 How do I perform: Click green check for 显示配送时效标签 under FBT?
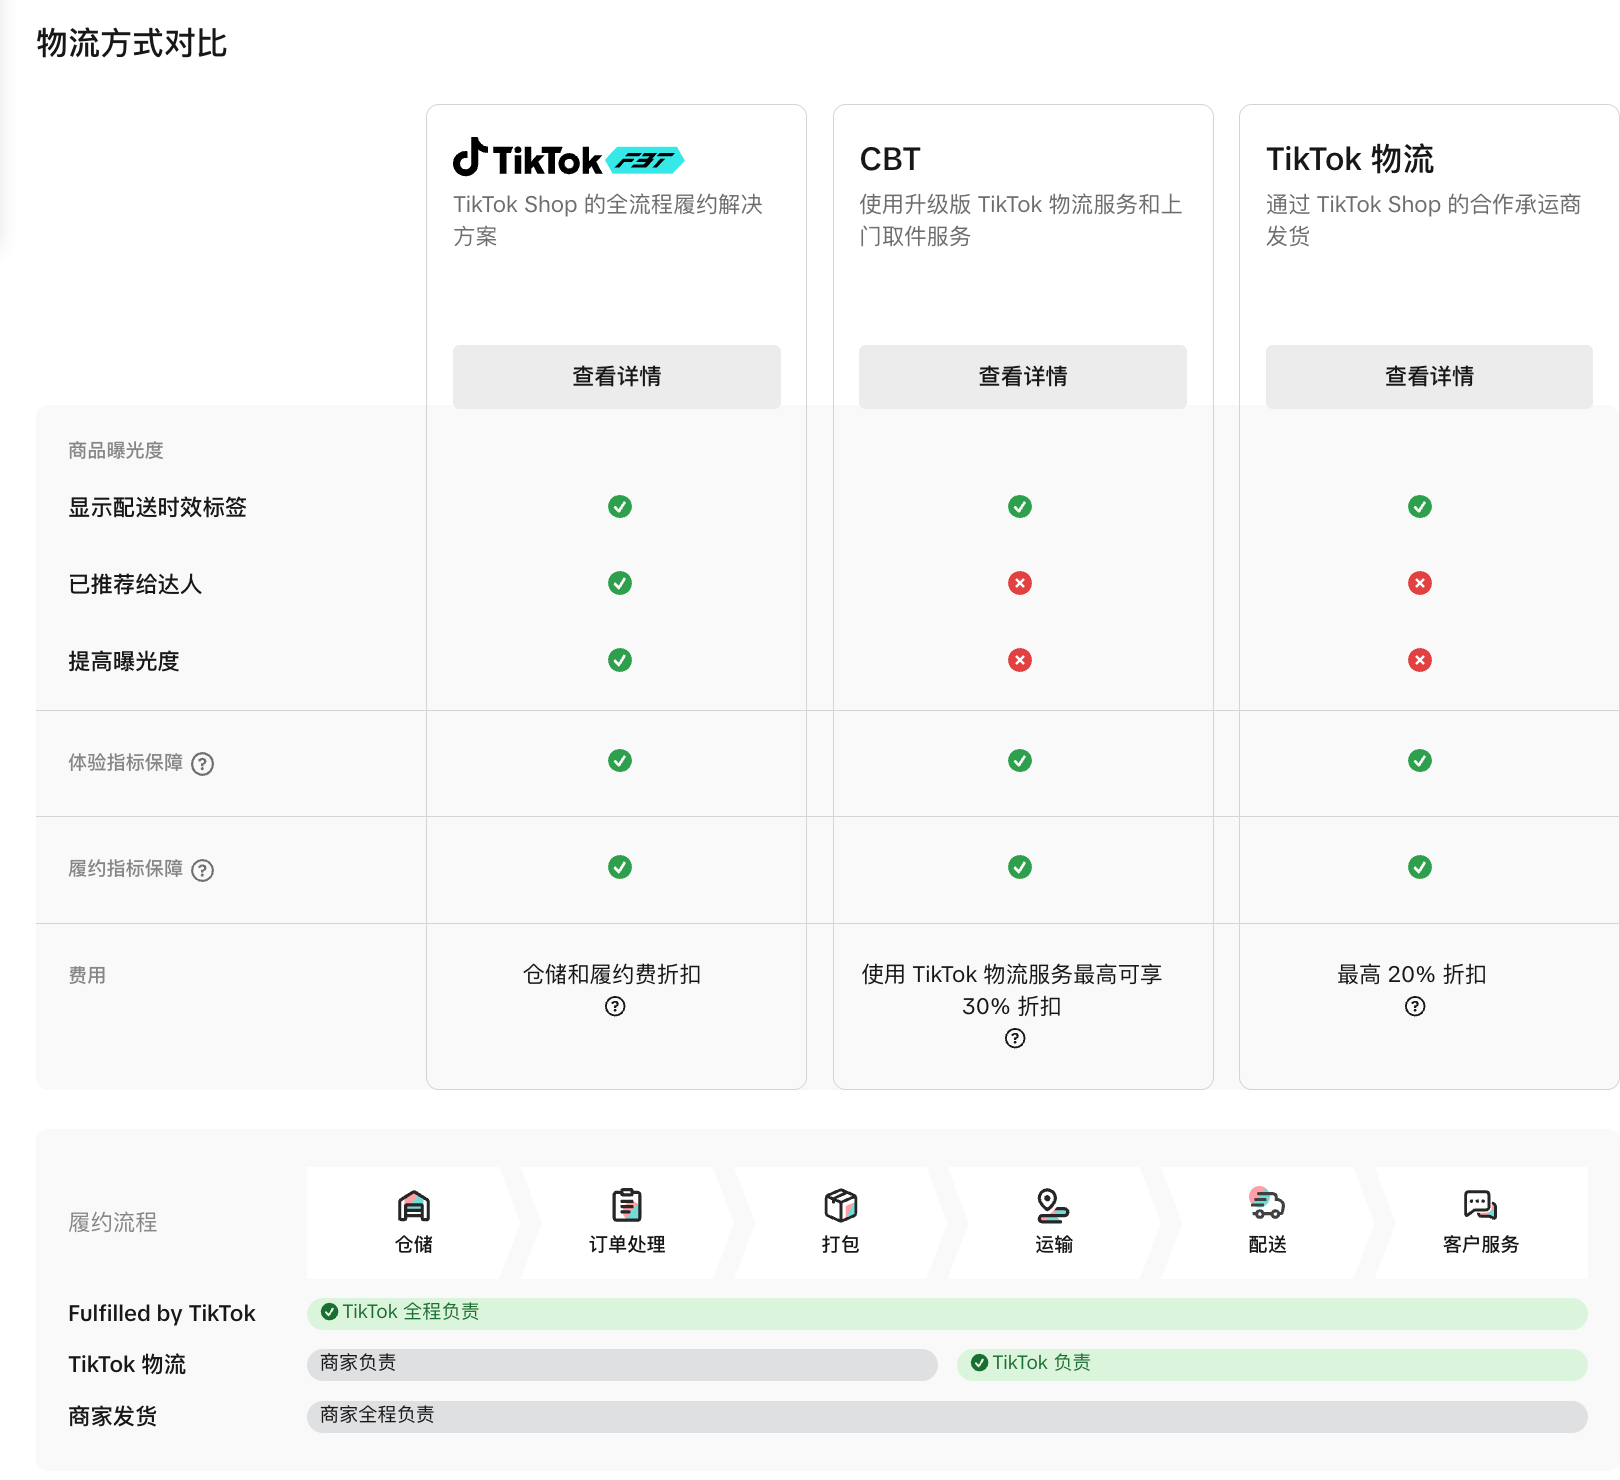[620, 507]
